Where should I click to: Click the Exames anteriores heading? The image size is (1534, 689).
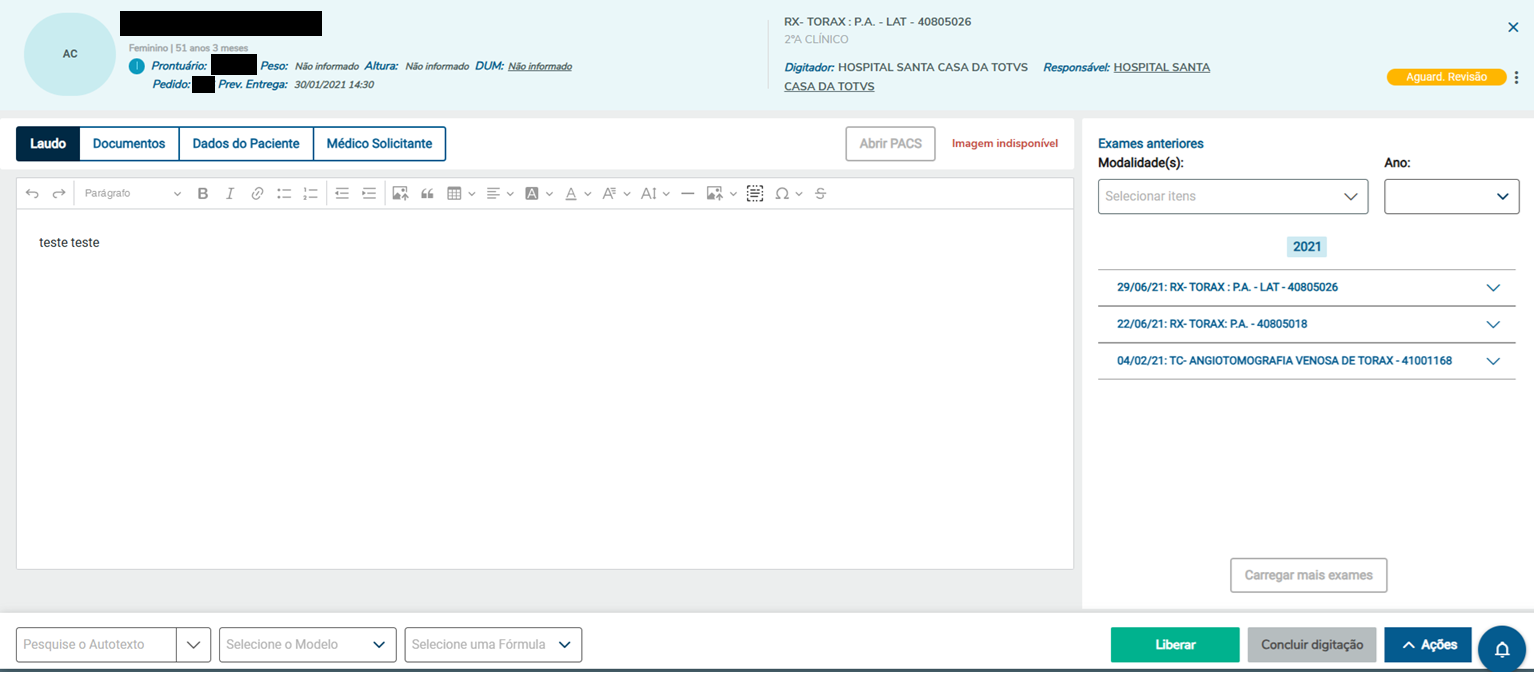(x=1151, y=144)
